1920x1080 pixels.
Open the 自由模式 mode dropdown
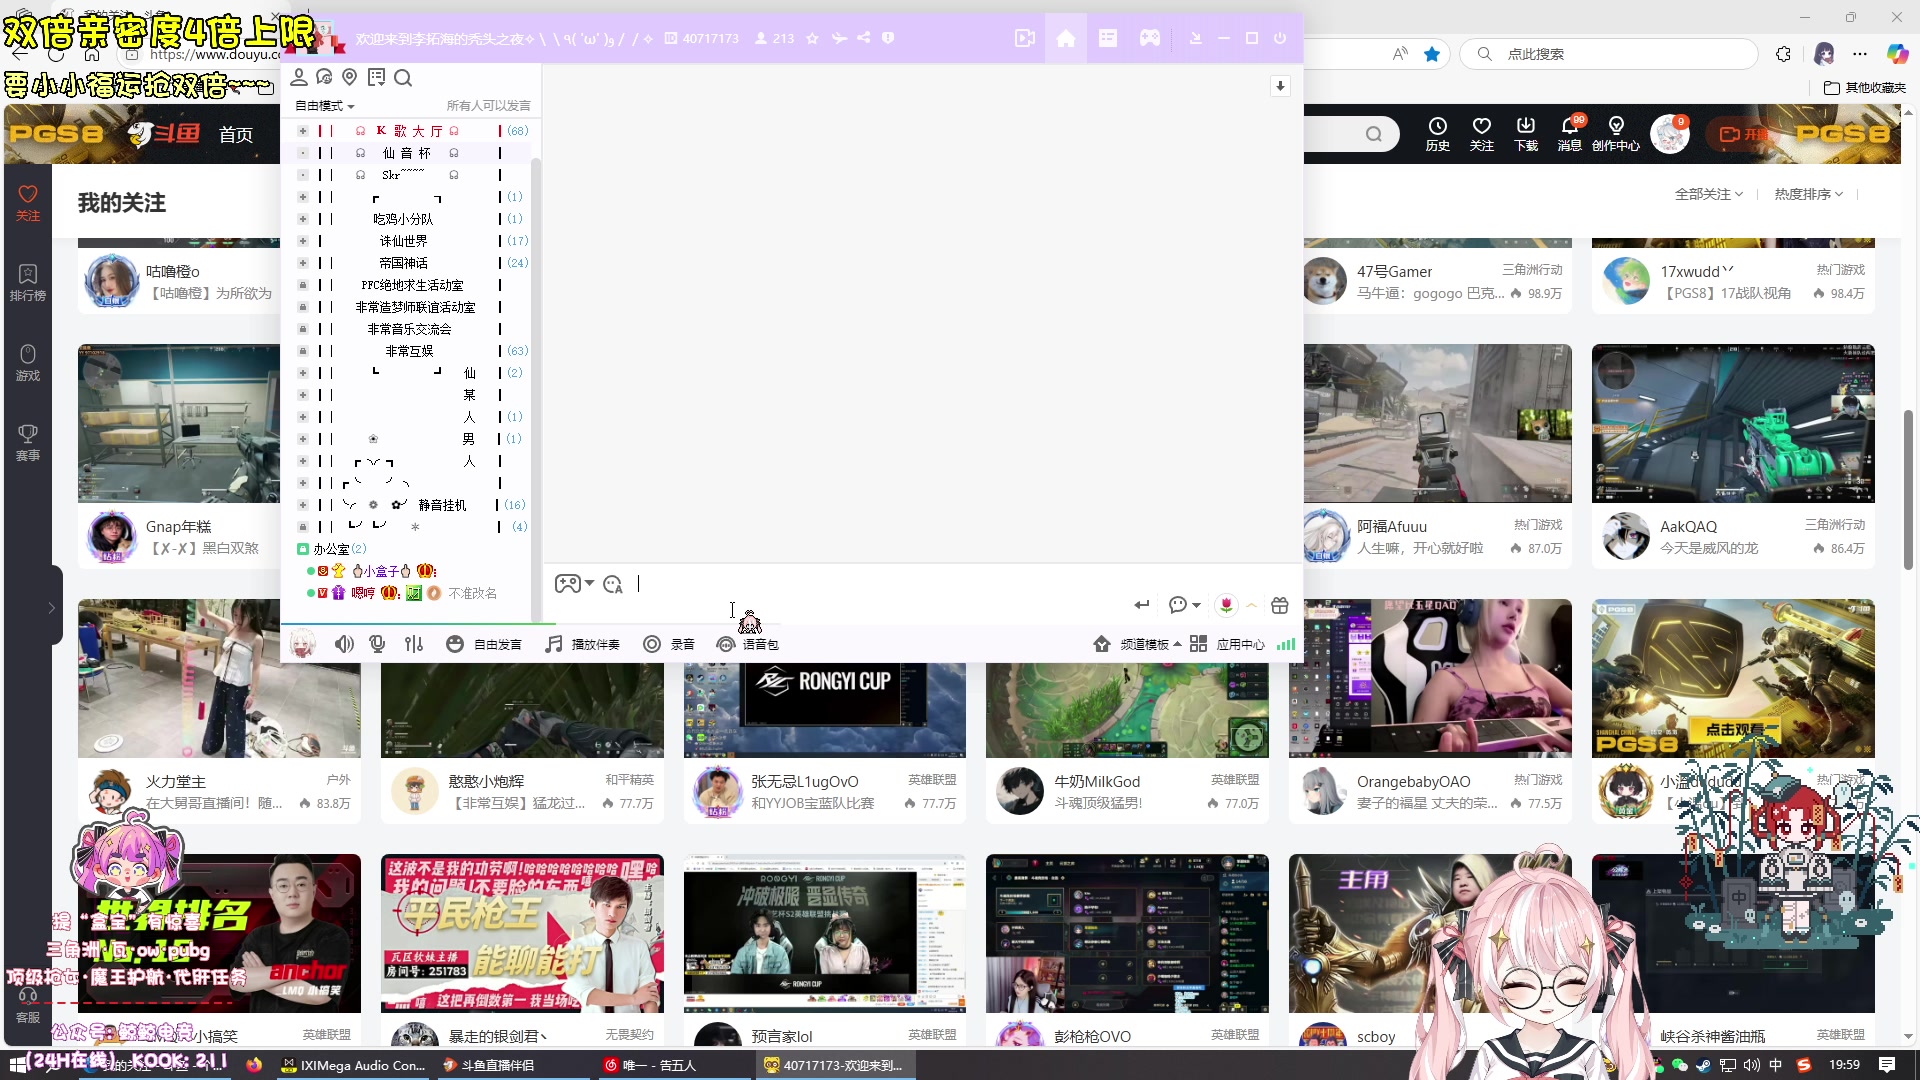point(324,106)
